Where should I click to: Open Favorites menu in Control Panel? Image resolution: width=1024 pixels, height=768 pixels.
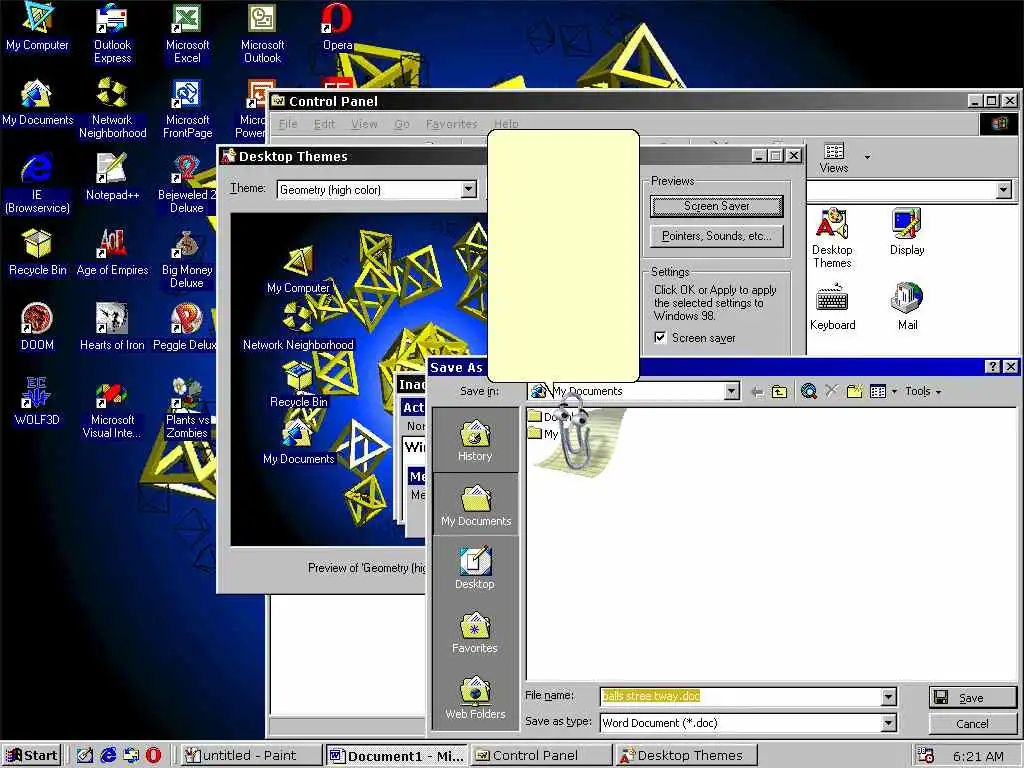point(451,123)
